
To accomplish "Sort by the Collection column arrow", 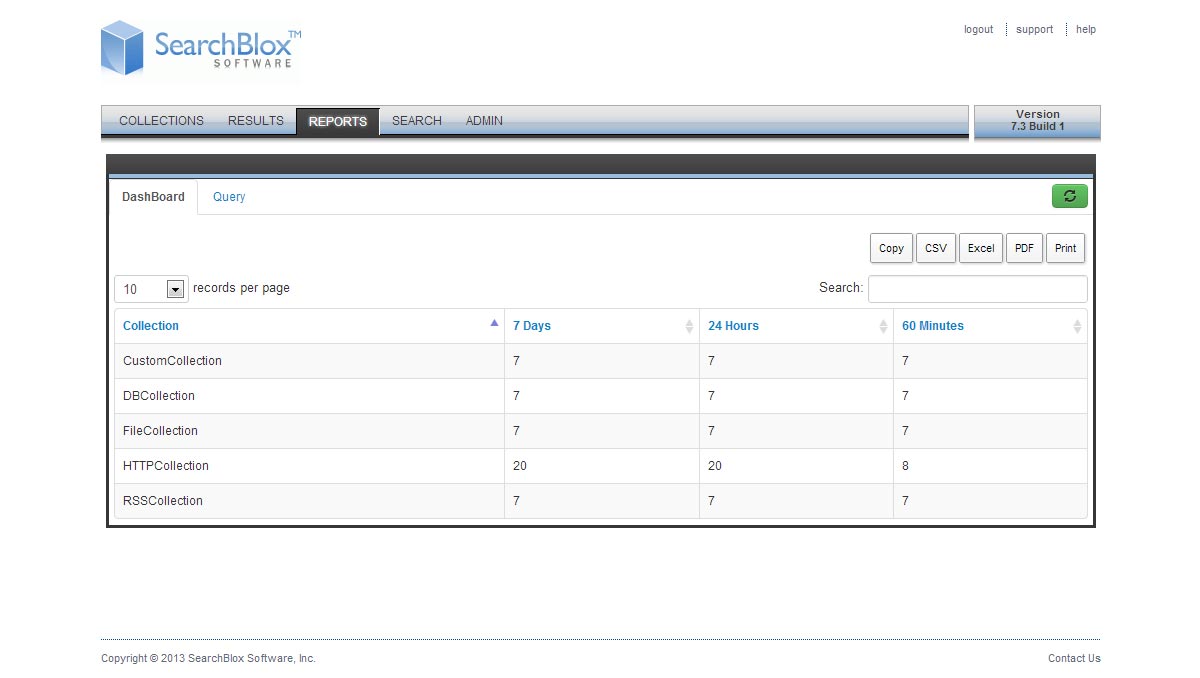I will [494, 323].
